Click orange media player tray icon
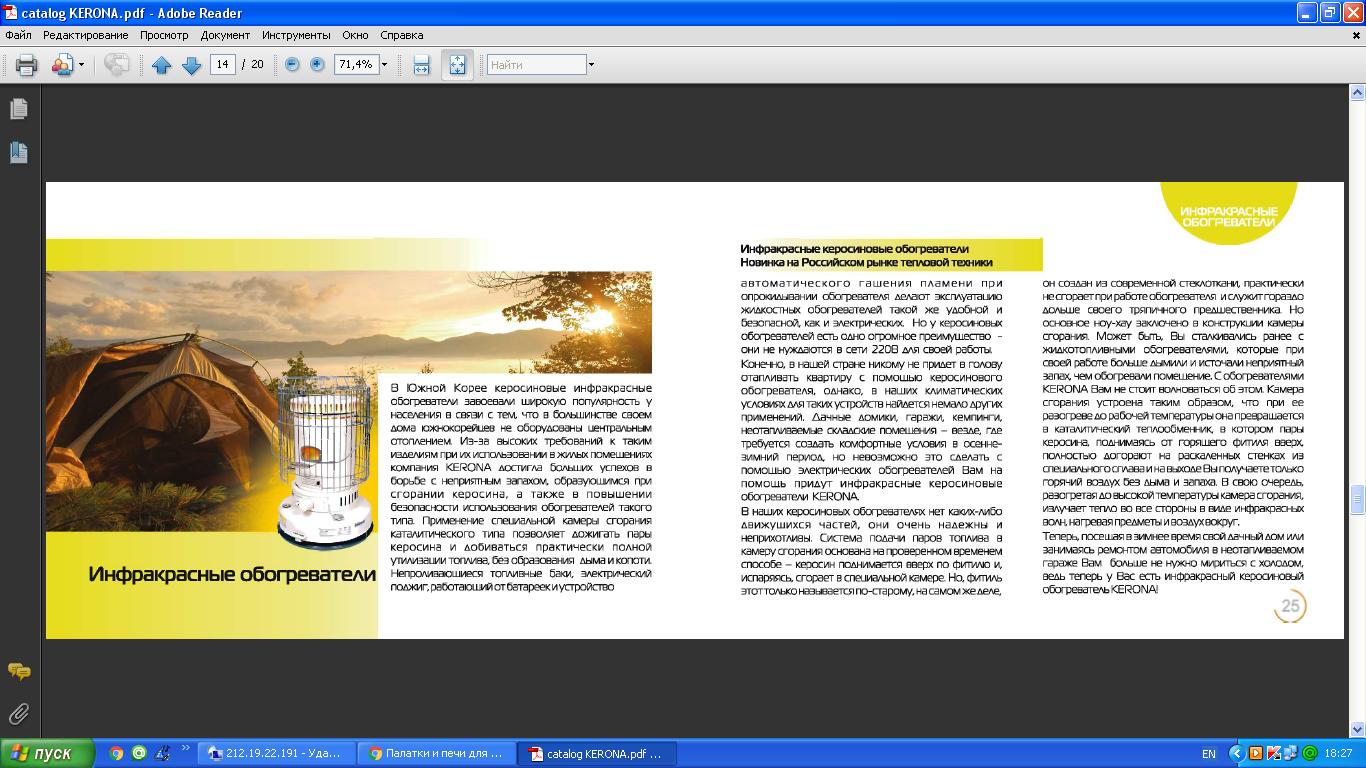This screenshot has height=768, width=1366. [1255, 753]
